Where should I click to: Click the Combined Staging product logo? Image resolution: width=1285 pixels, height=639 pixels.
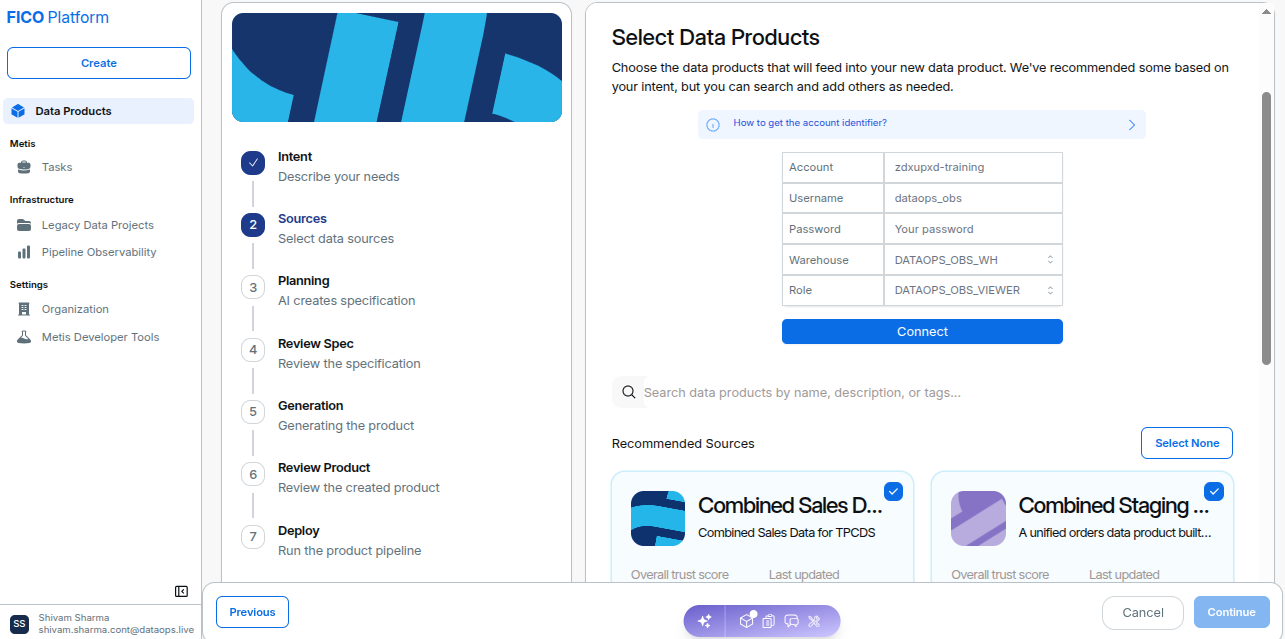pyautogui.click(x=978, y=518)
